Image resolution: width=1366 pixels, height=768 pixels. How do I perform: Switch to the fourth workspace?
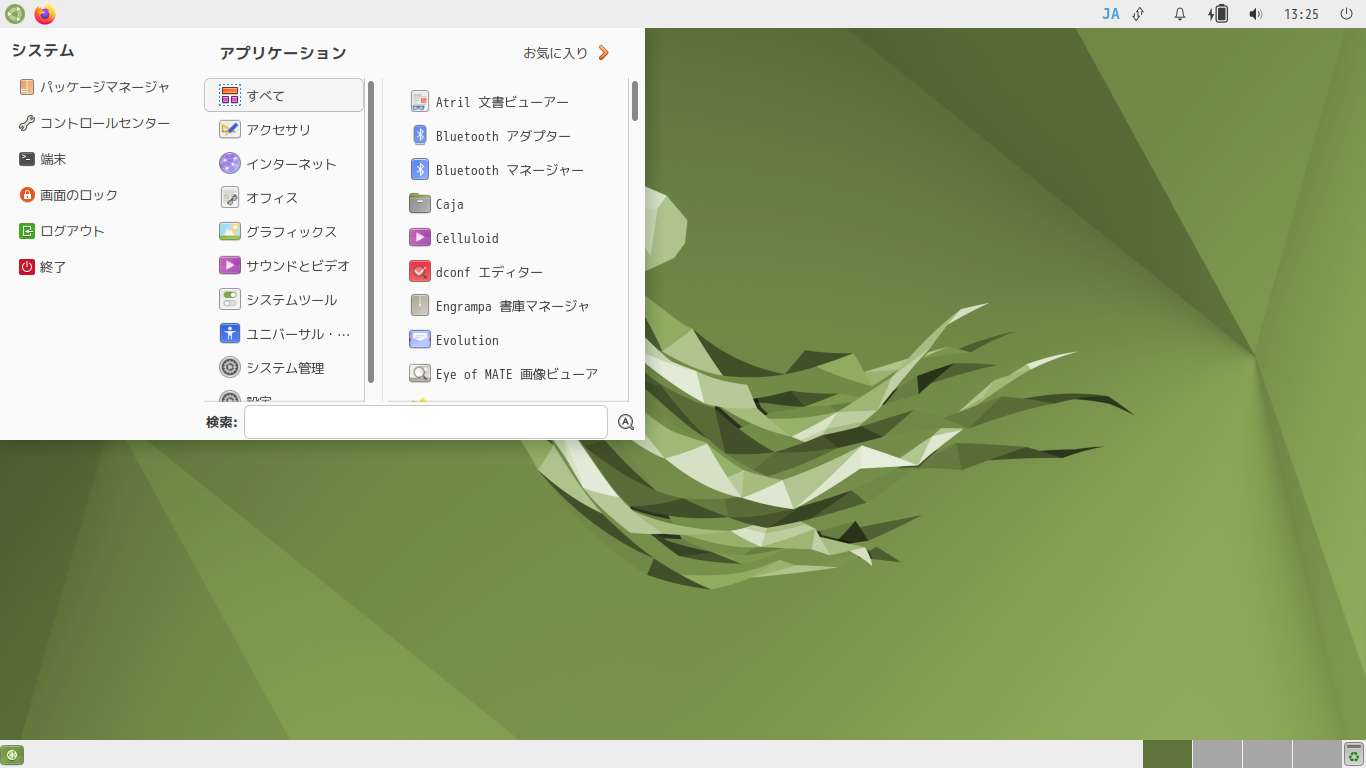1317,754
